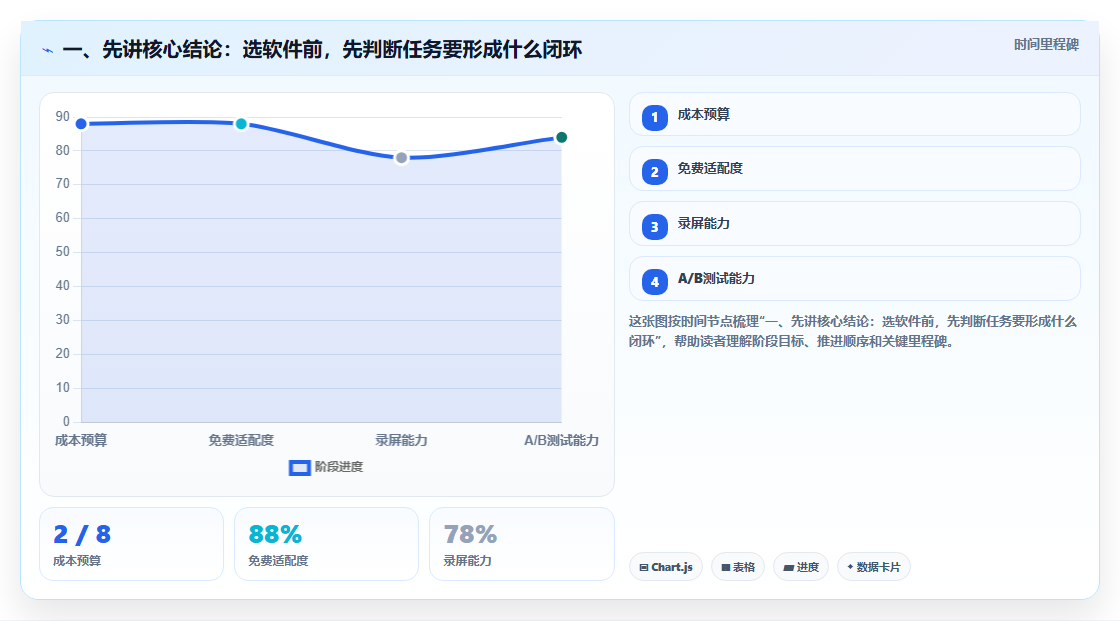Open the 录屏能力 list item
The height and width of the screenshot is (621, 1120).
pyautogui.click(x=854, y=224)
